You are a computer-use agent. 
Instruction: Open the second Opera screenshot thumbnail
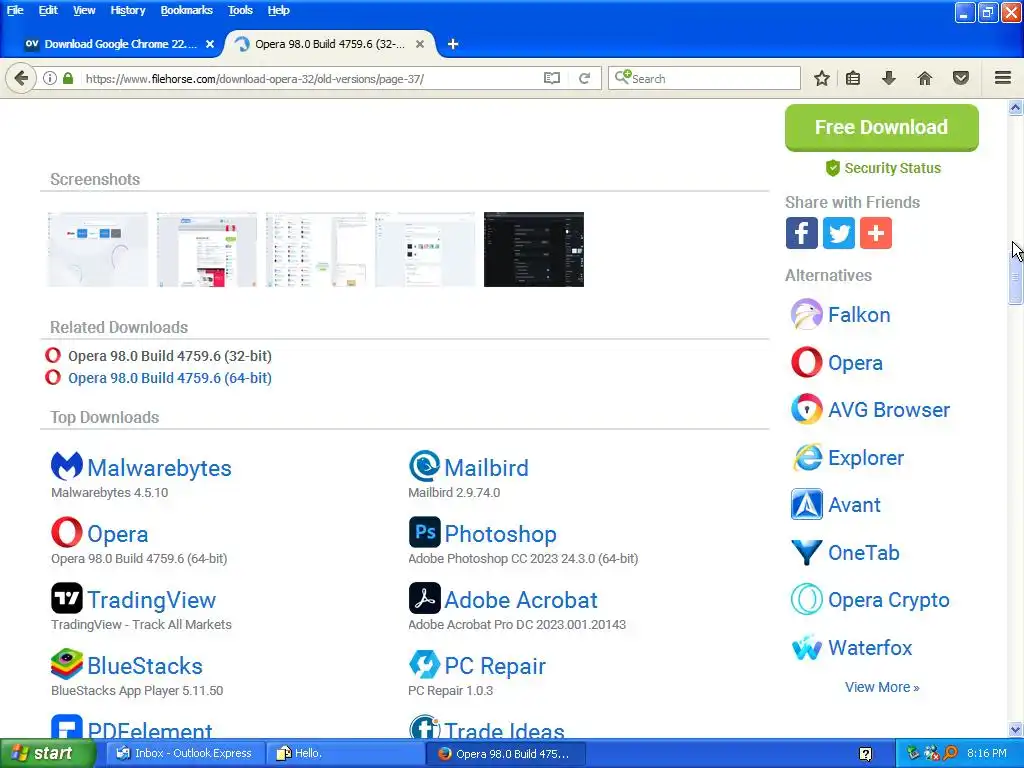(x=206, y=249)
